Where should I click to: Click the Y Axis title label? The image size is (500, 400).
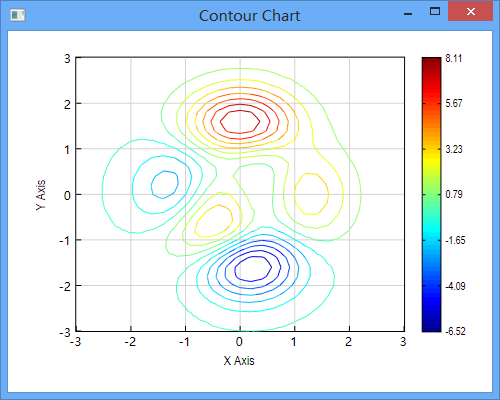tap(41, 195)
